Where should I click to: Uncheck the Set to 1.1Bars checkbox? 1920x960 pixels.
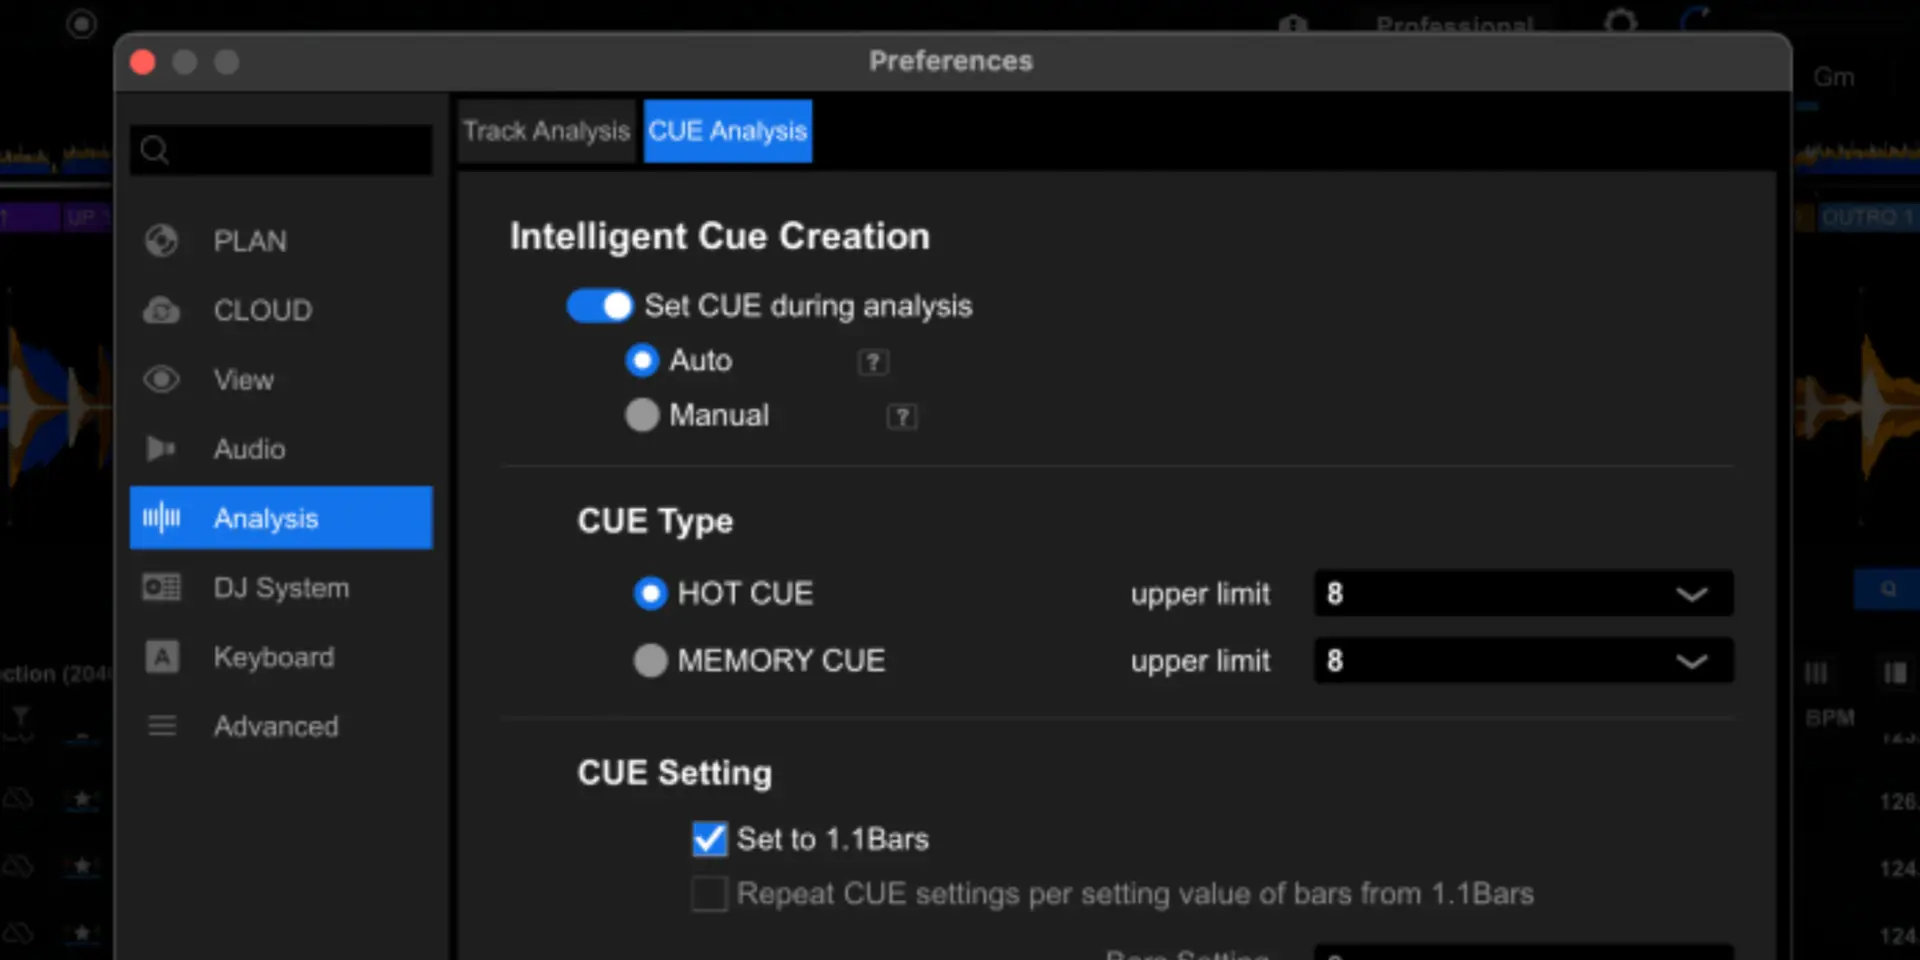click(x=710, y=839)
